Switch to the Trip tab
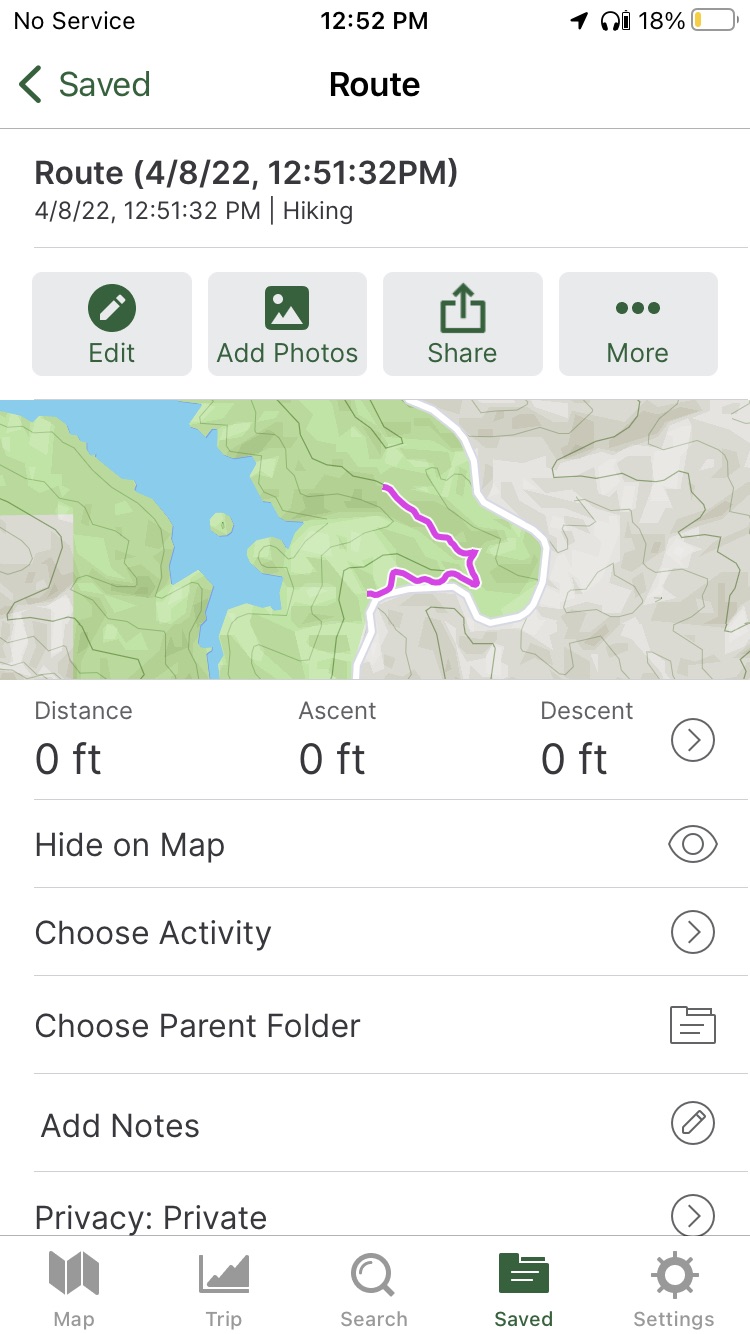Image resolution: width=750 pixels, height=1334 pixels. [x=224, y=1288]
